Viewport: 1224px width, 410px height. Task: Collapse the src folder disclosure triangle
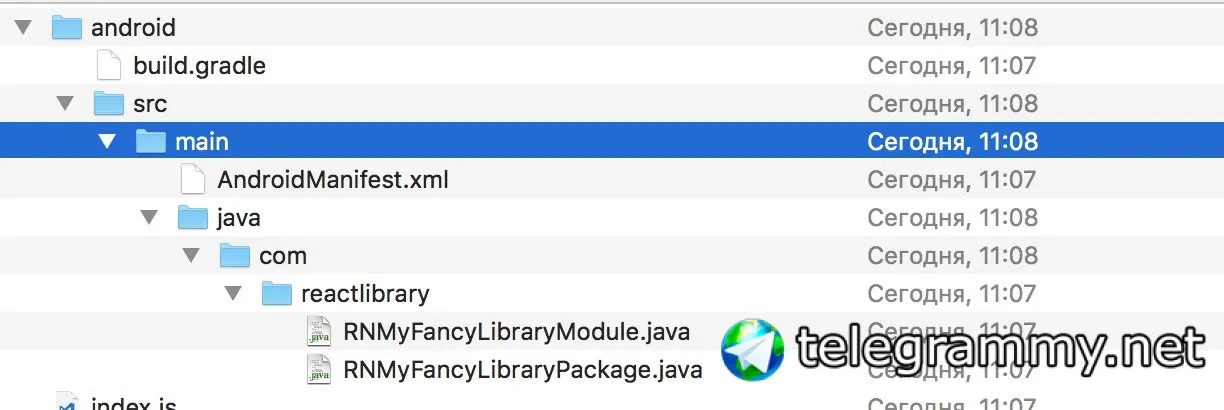click(65, 104)
